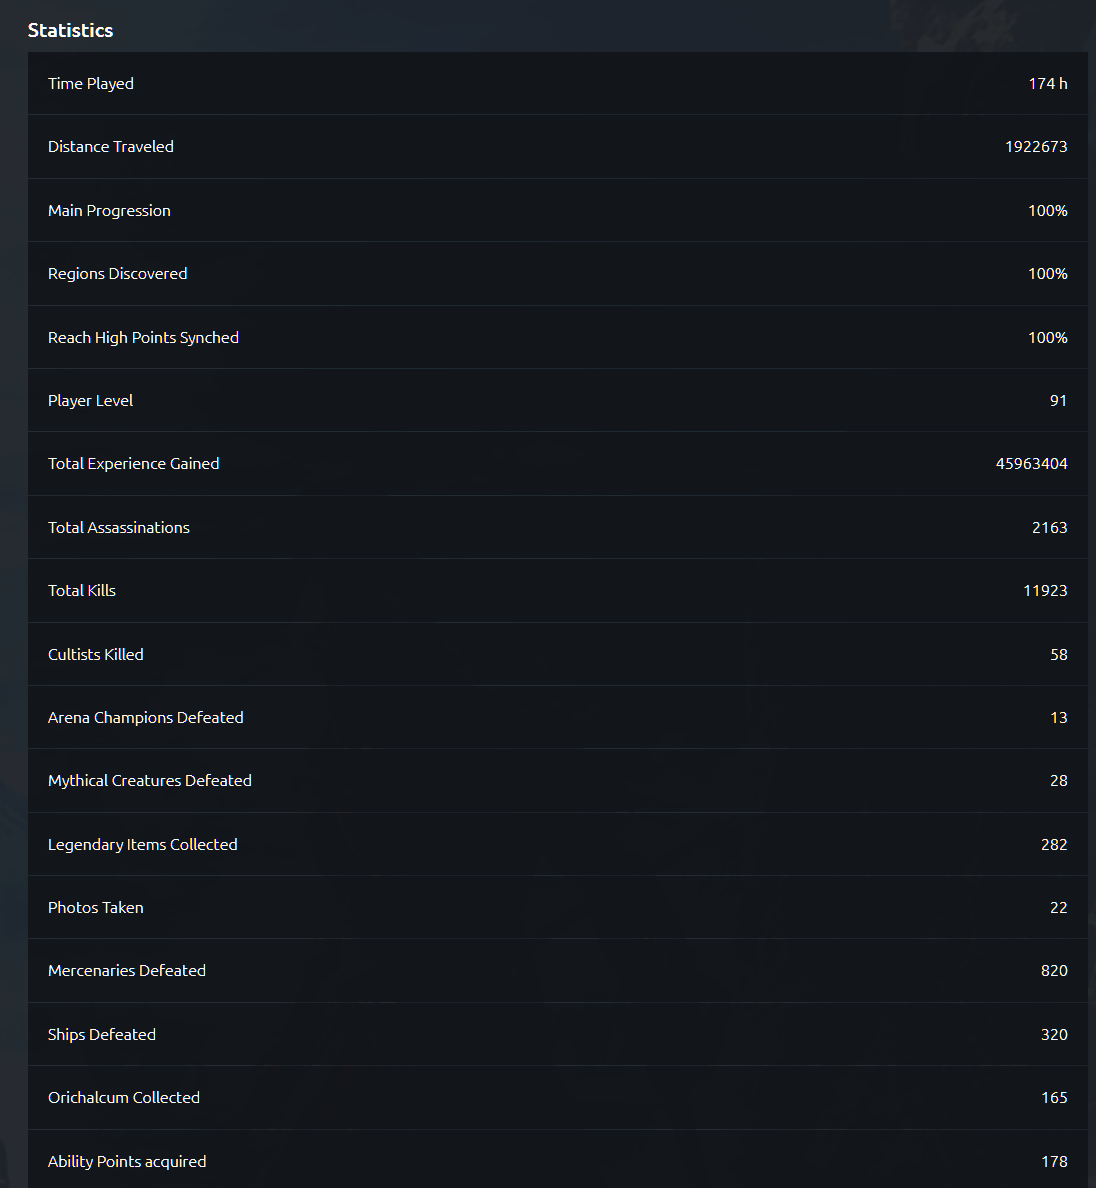Viewport: 1096px width, 1188px height.
Task: Select the Cultists Killed label
Action: click(96, 654)
